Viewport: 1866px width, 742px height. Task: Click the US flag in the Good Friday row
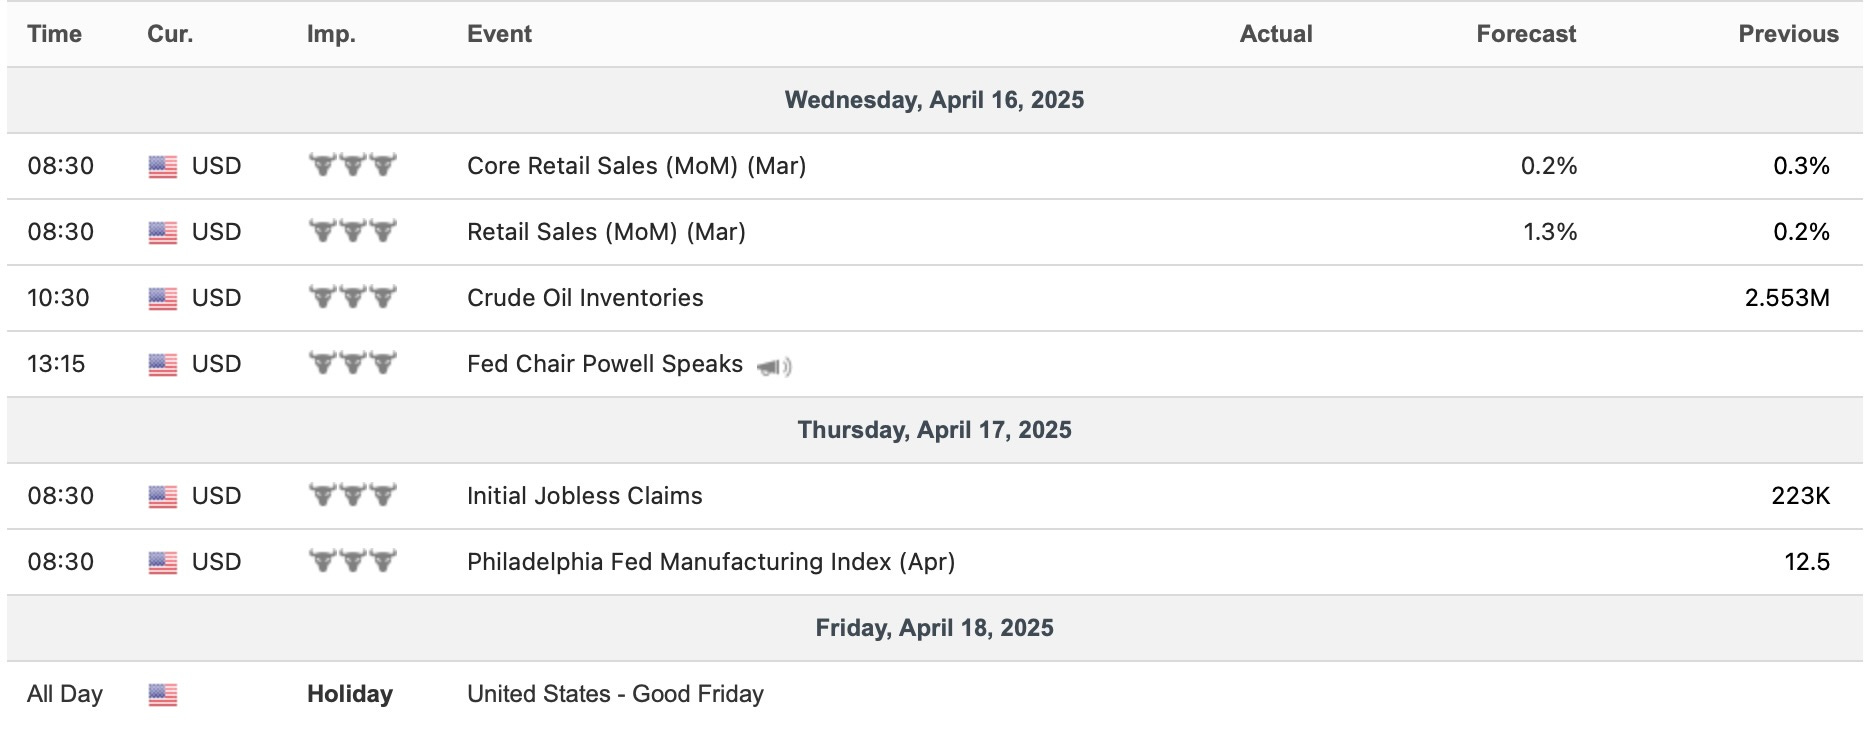[x=162, y=695]
